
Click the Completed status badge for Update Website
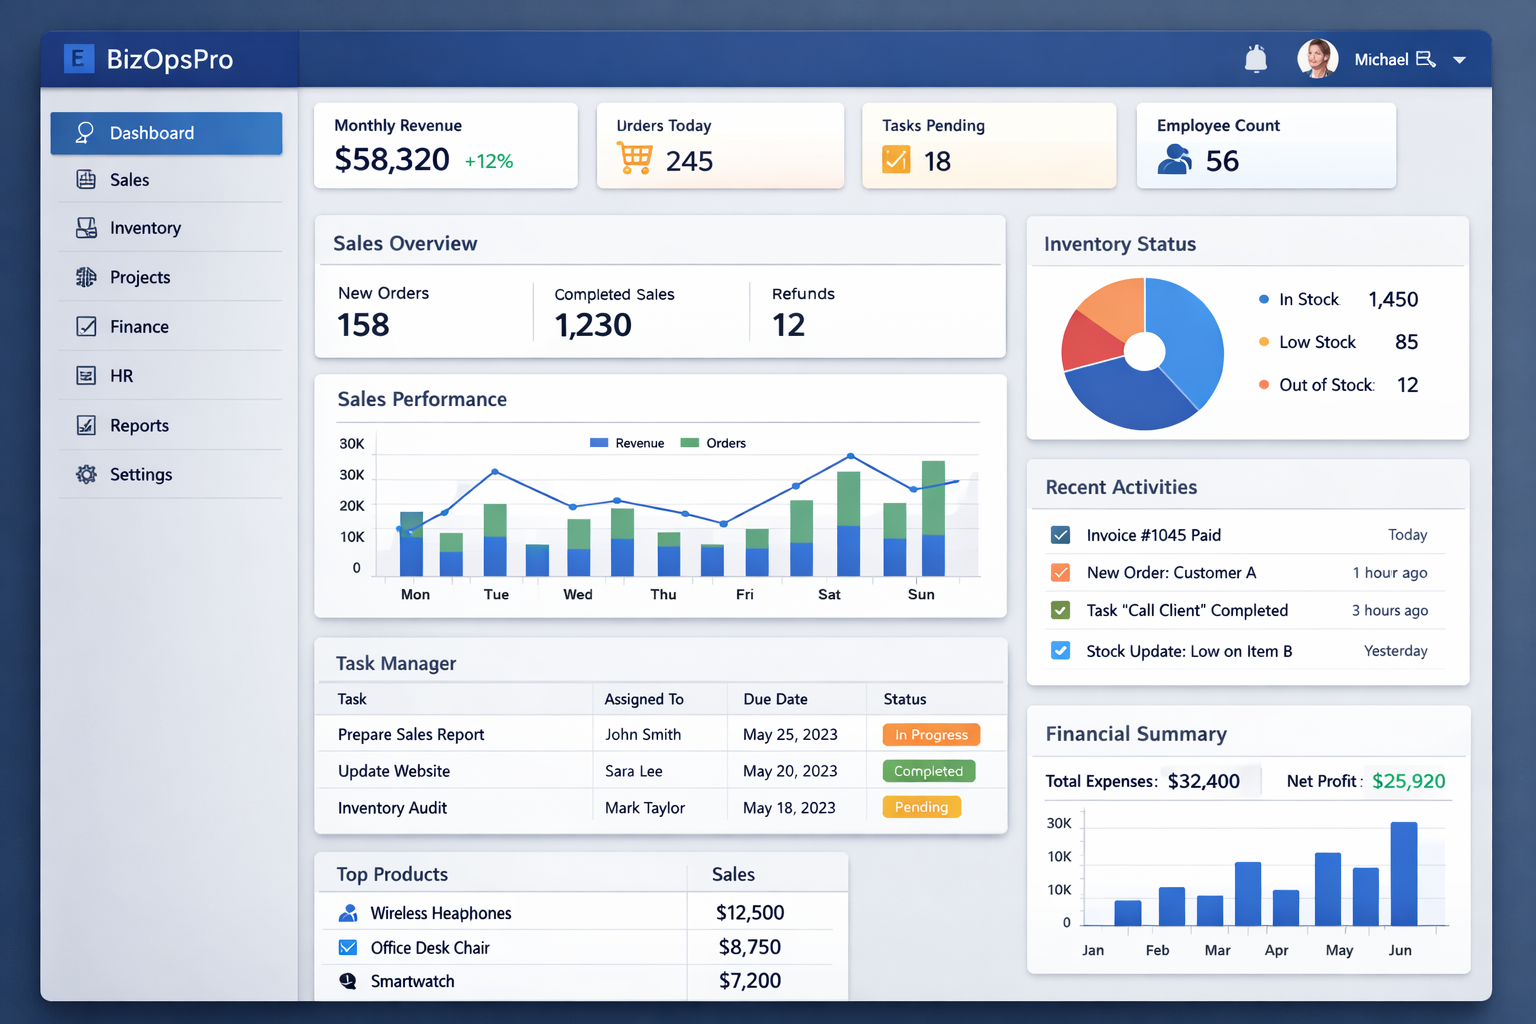coord(928,770)
